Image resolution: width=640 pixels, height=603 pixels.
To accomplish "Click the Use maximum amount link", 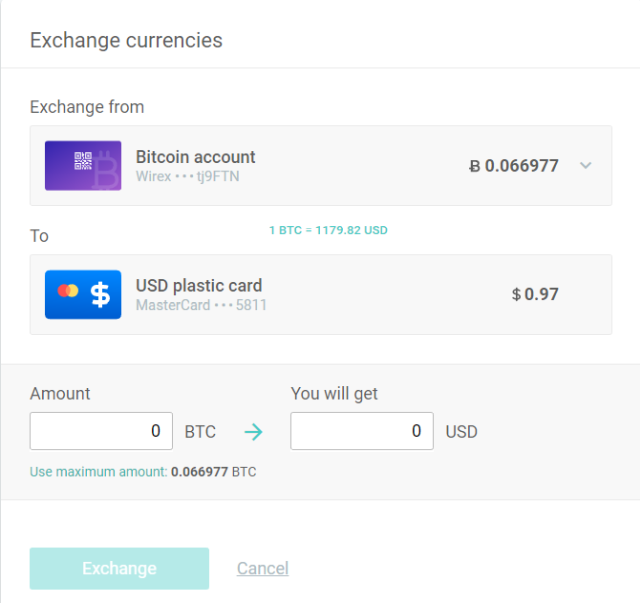I will 98,471.
